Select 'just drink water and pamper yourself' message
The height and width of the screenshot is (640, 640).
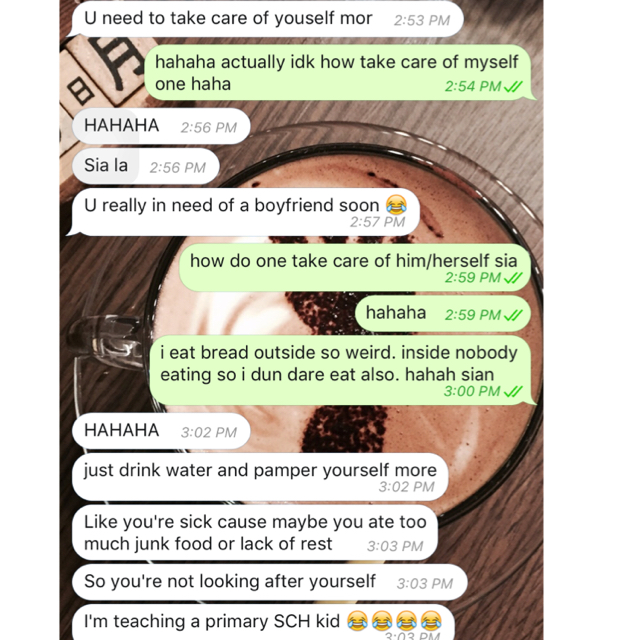click(x=260, y=477)
